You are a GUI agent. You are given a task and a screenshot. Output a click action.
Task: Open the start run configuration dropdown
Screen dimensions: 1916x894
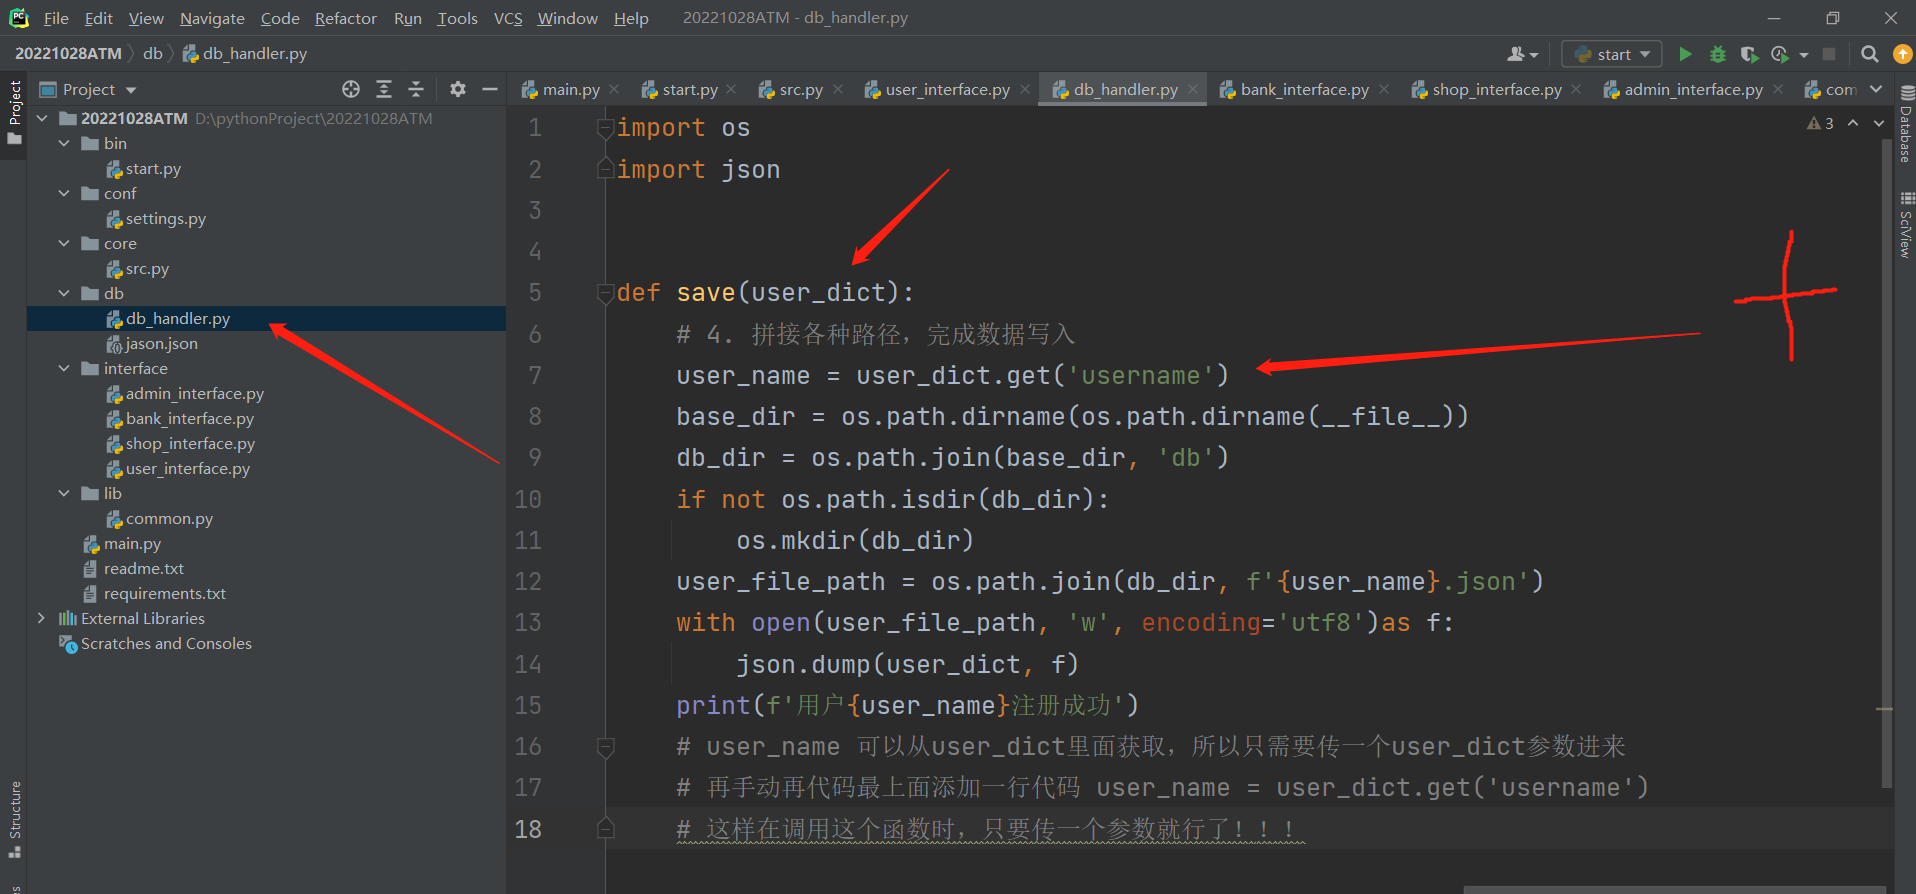[1612, 54]
